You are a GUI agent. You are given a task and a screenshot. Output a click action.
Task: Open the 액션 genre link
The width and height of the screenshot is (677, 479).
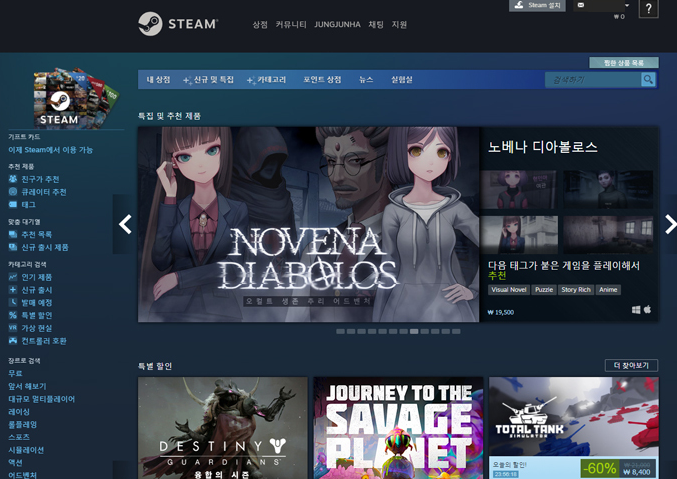click(x=15, y=462)
